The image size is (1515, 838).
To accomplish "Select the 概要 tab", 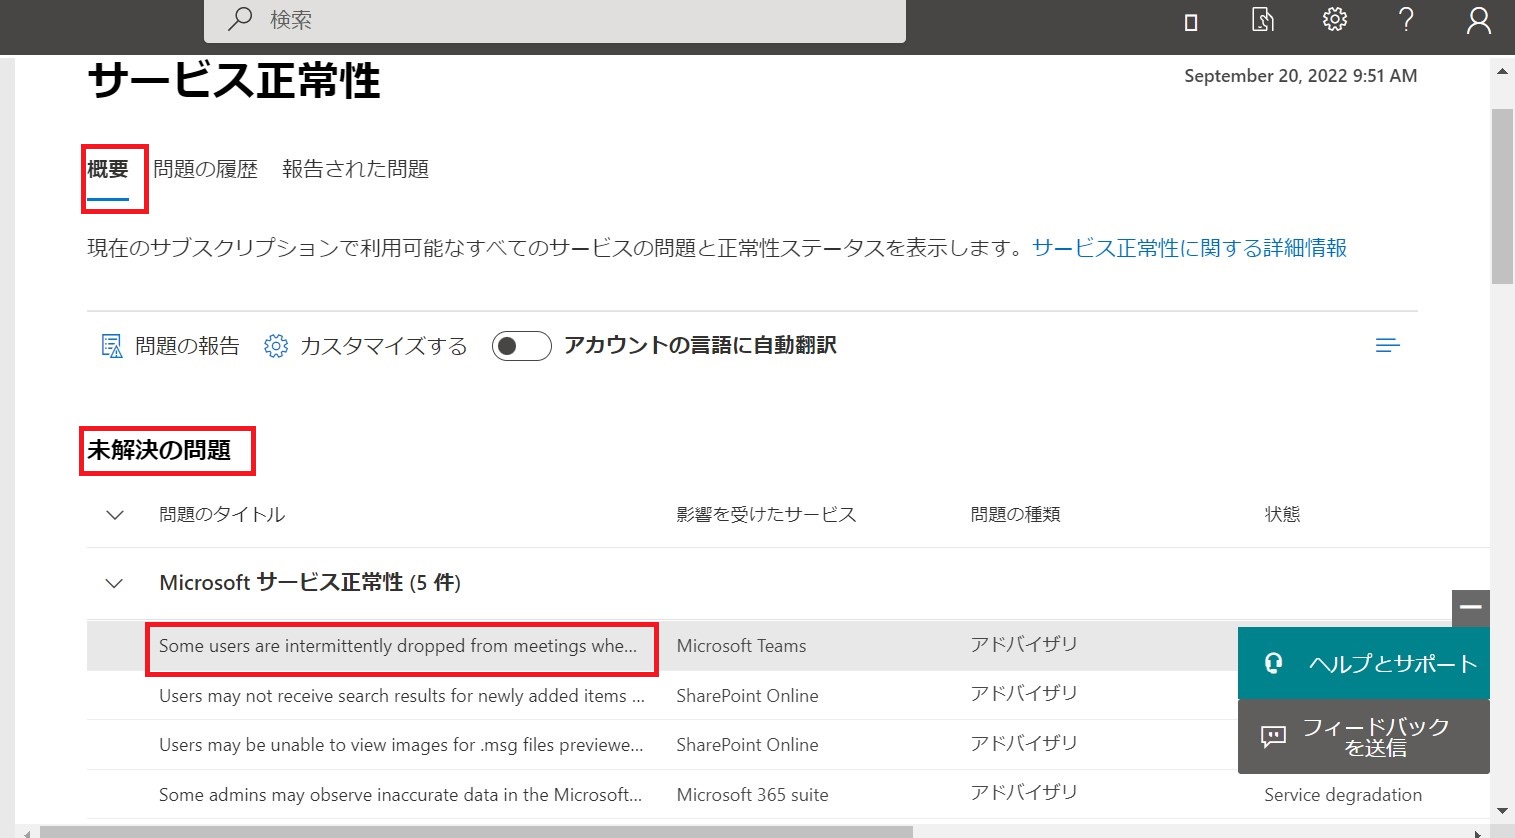I will [x=108, y=170].
